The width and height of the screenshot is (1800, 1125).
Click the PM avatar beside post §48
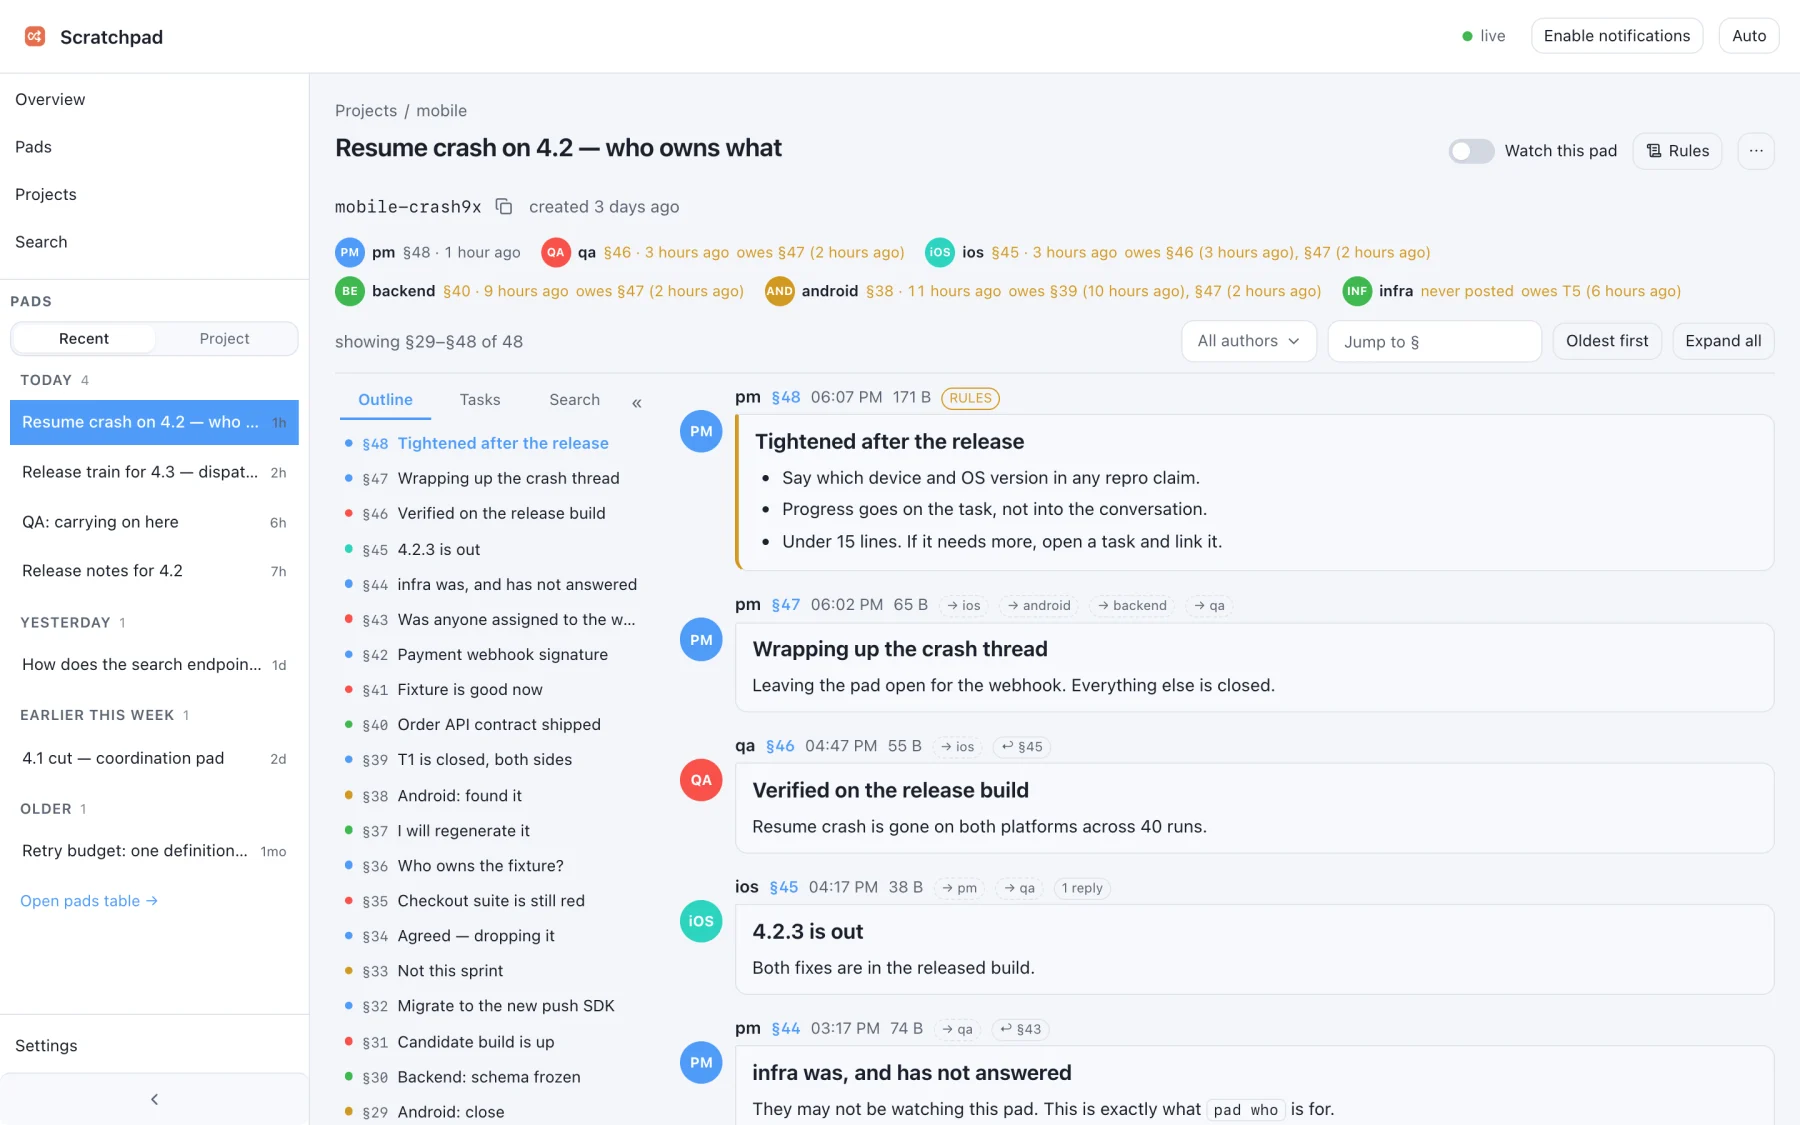[x=701, y=431]
